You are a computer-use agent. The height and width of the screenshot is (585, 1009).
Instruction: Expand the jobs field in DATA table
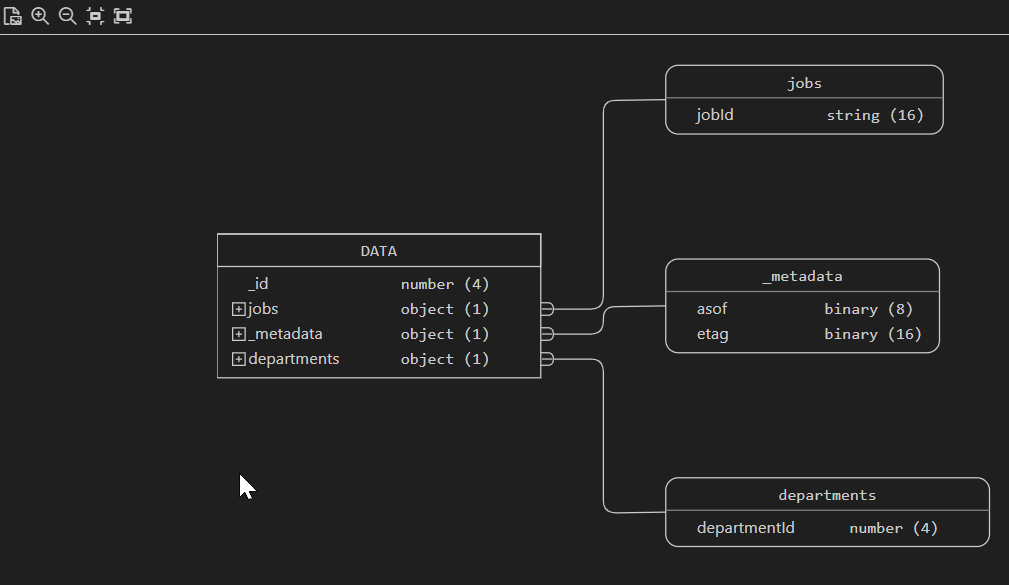[x=238, y=308]
